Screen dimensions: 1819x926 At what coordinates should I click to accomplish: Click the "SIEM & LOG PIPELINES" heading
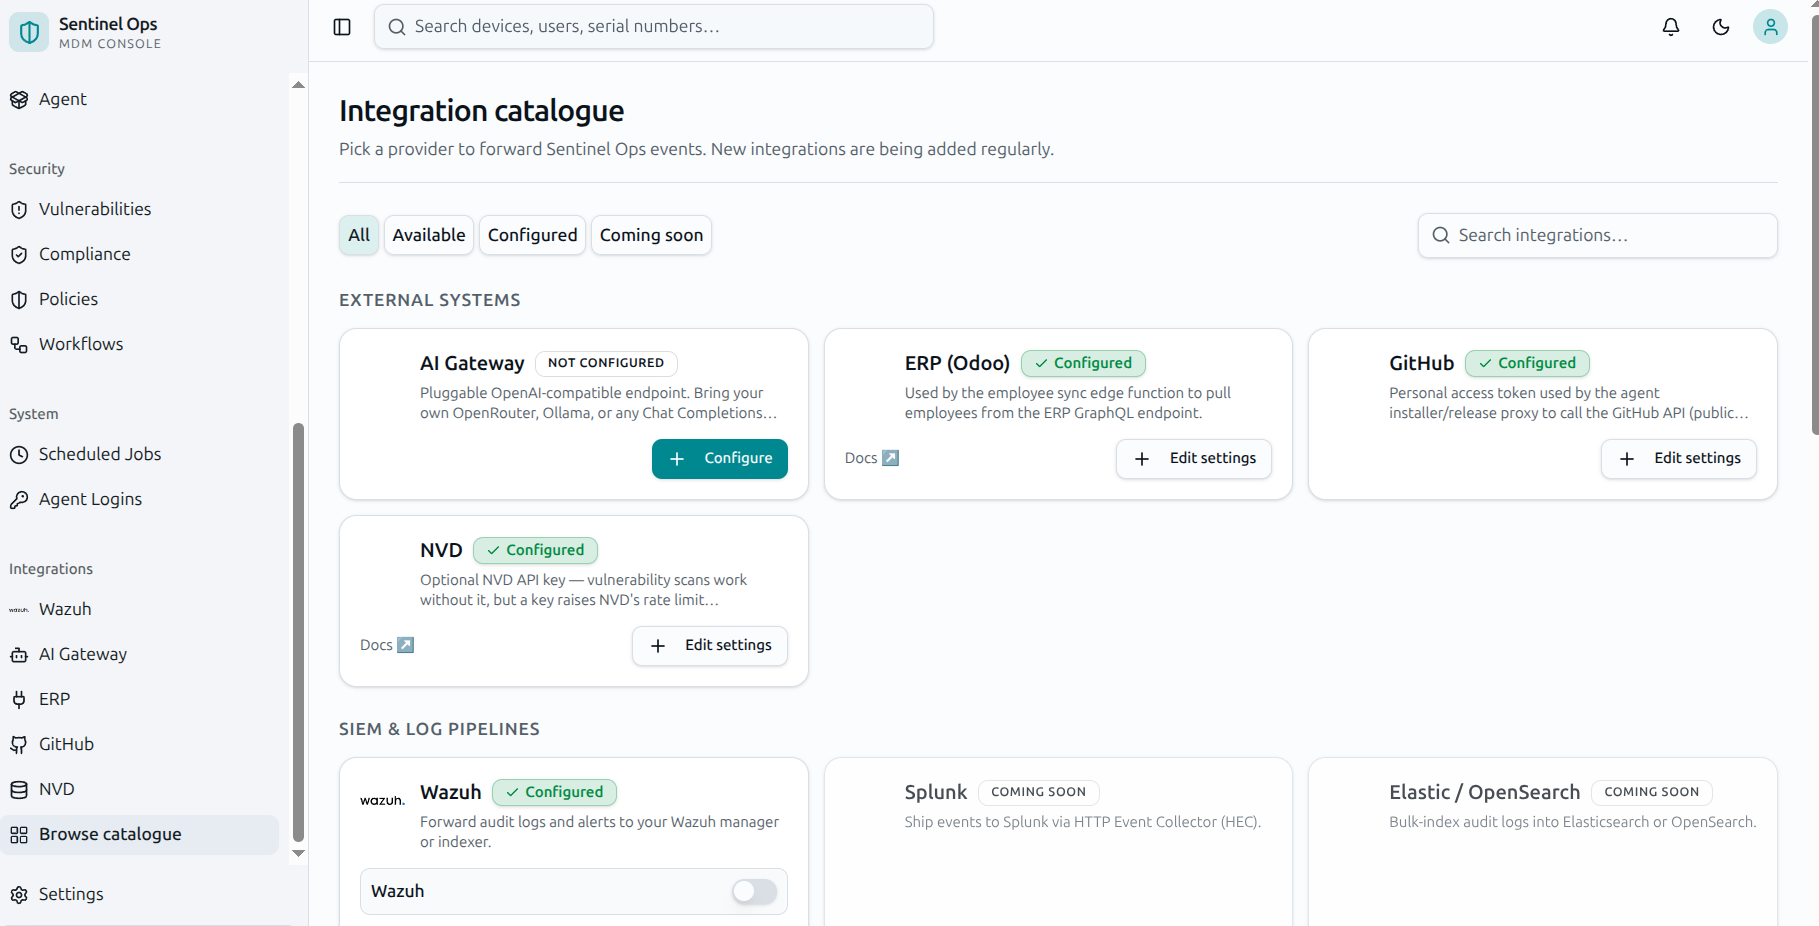(x=439, y=729)
